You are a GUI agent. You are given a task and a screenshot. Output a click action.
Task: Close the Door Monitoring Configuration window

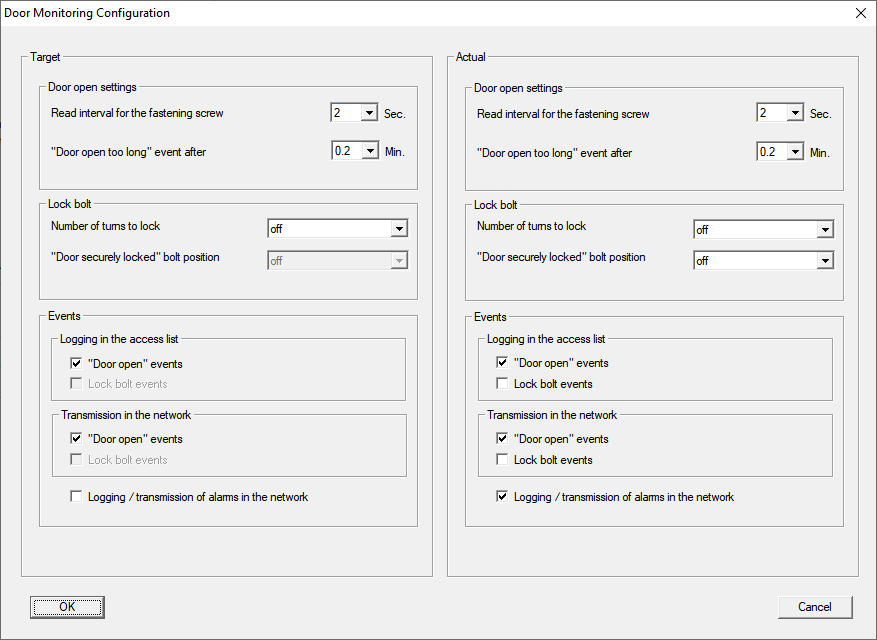860,13
